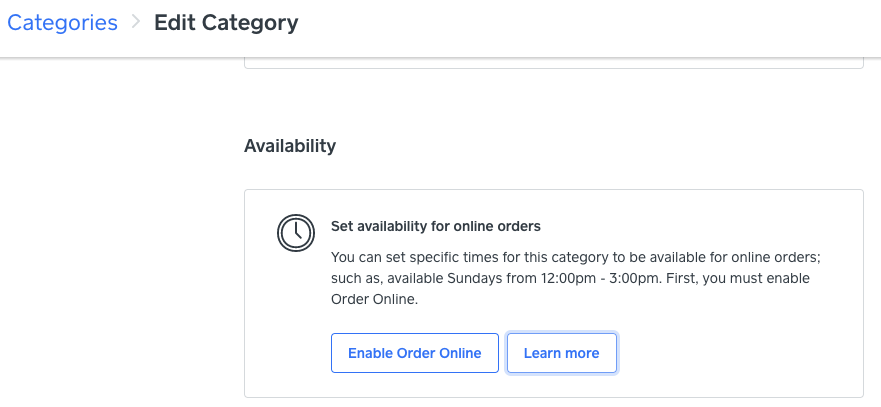Click blank area below the clock icon
The height and width of the screenshot is (407, 881).
coord(294,320)
